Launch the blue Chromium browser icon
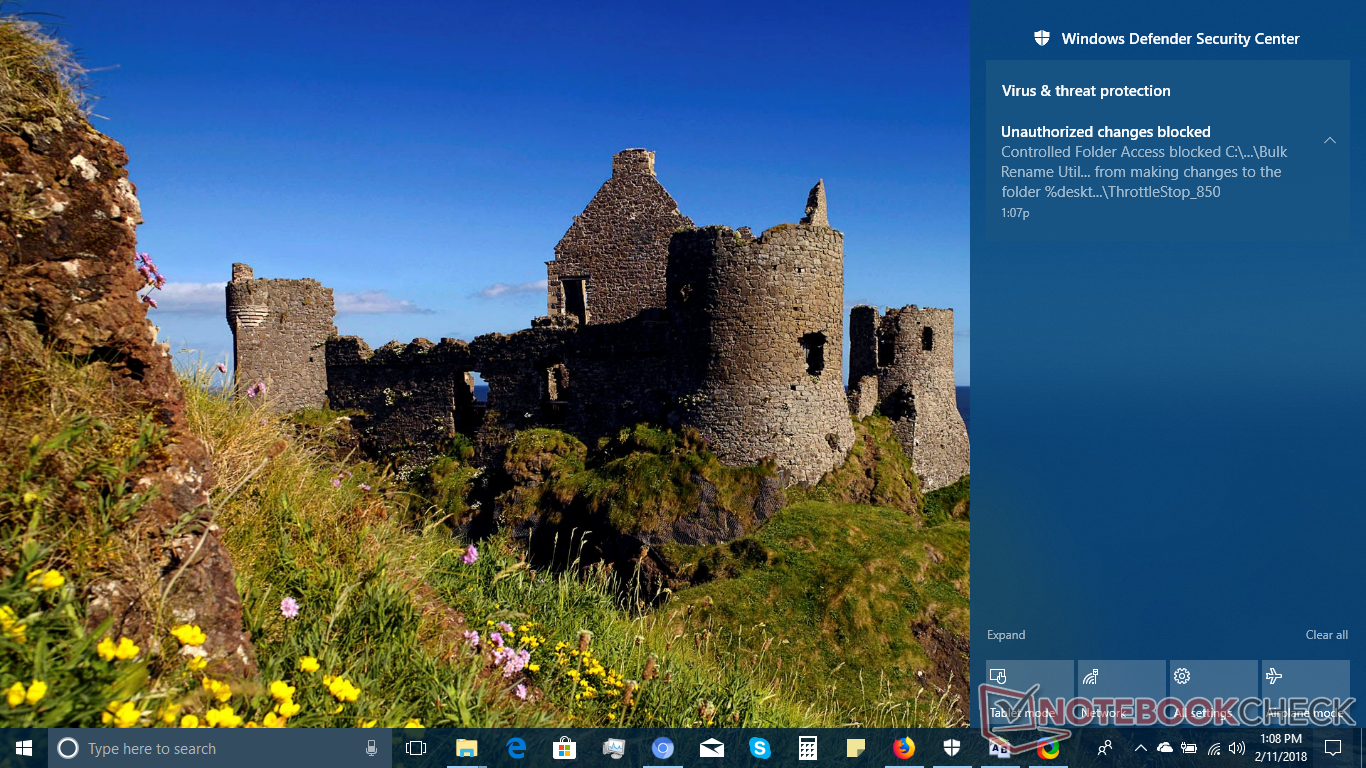The width and height of the screenshot is (1366, 768). (662, 748)
